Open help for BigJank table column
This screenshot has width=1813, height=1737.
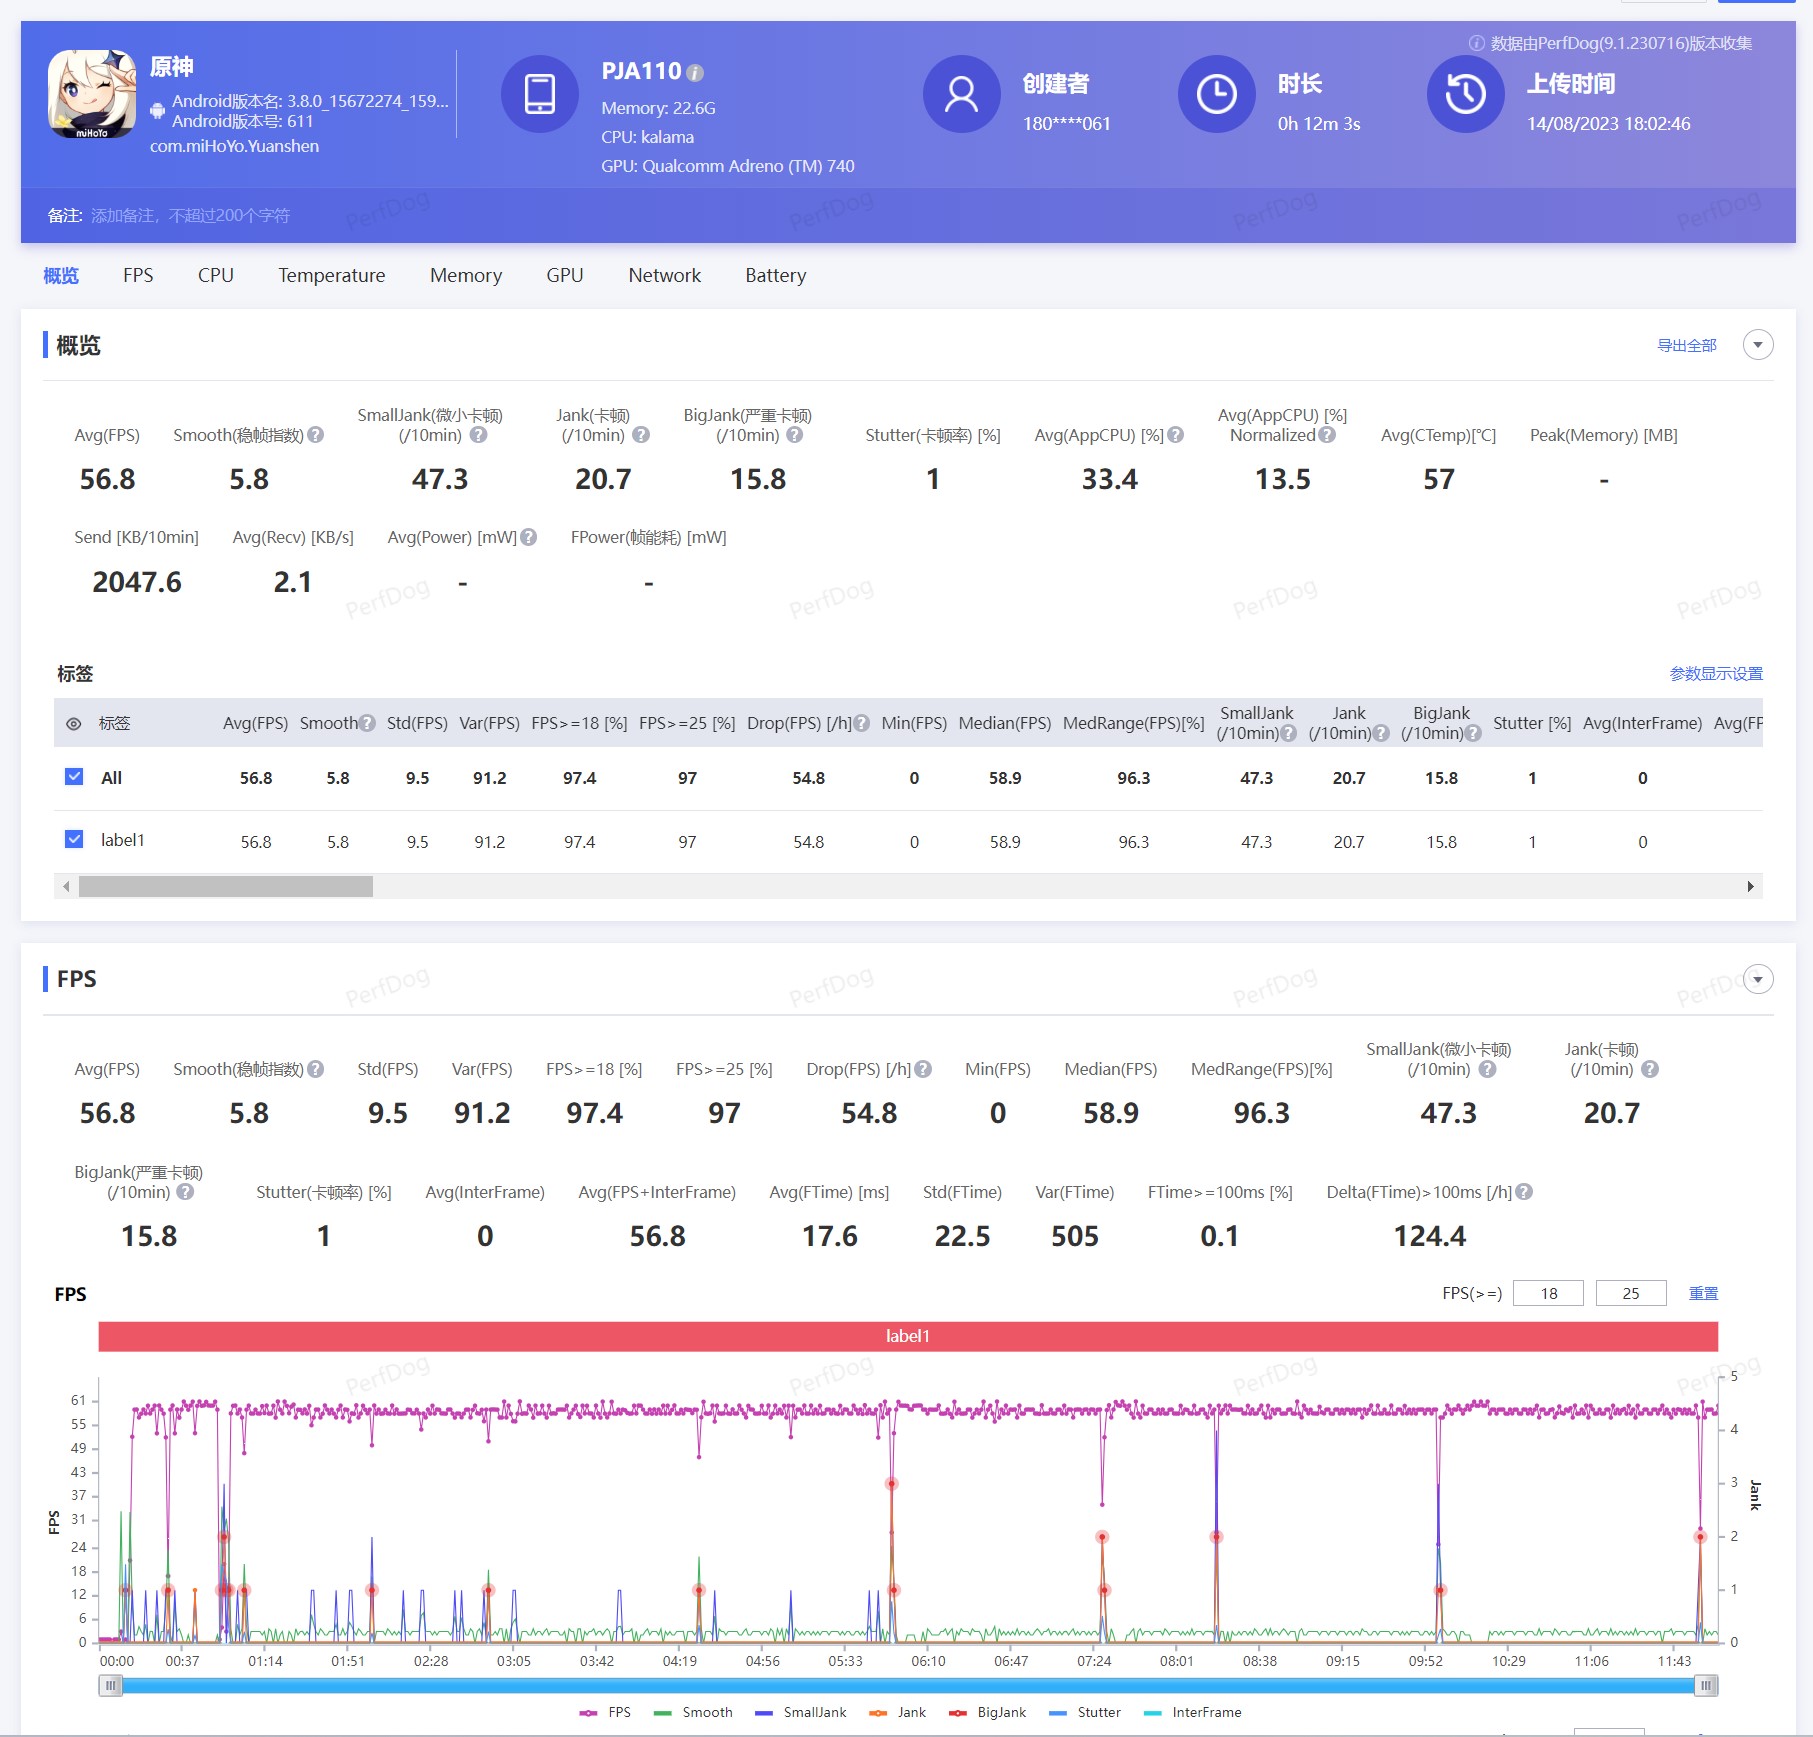(1473, 733)
